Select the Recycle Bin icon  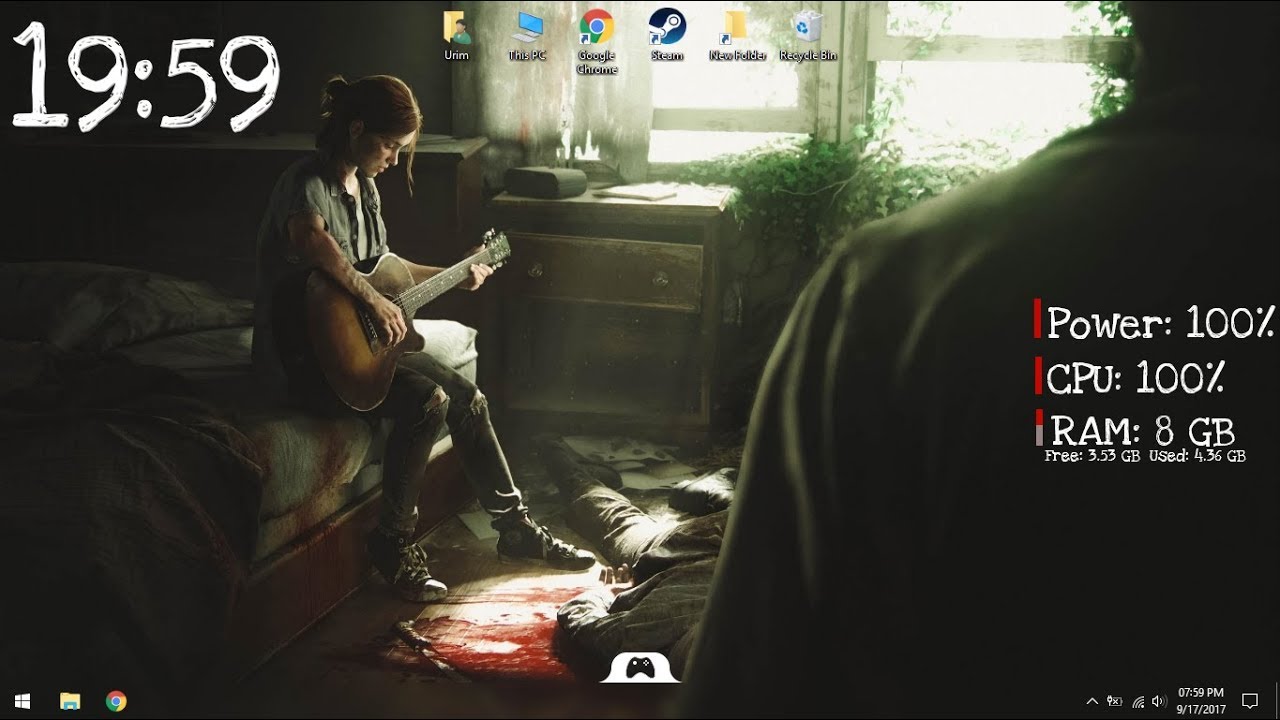pyautogui.click(x=807, y=36)
